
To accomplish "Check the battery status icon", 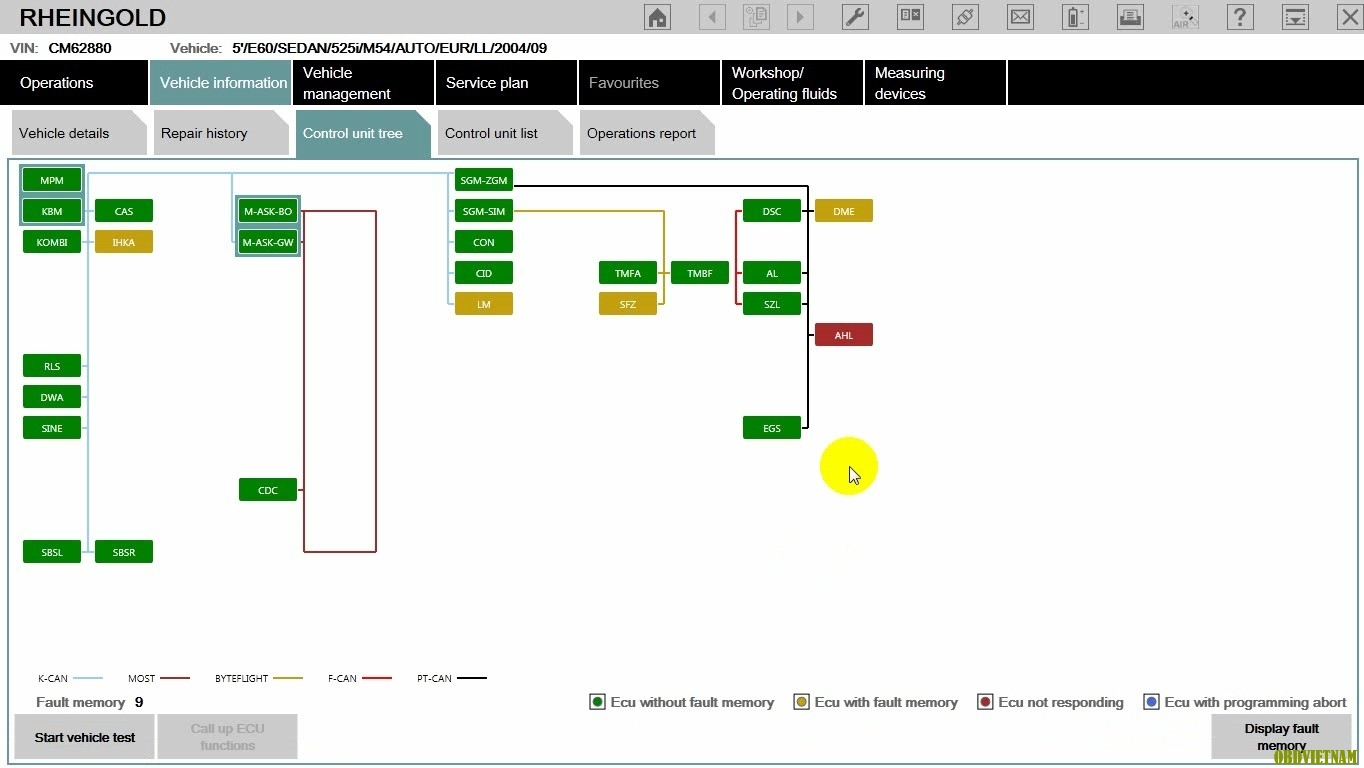I will 1075,17.
